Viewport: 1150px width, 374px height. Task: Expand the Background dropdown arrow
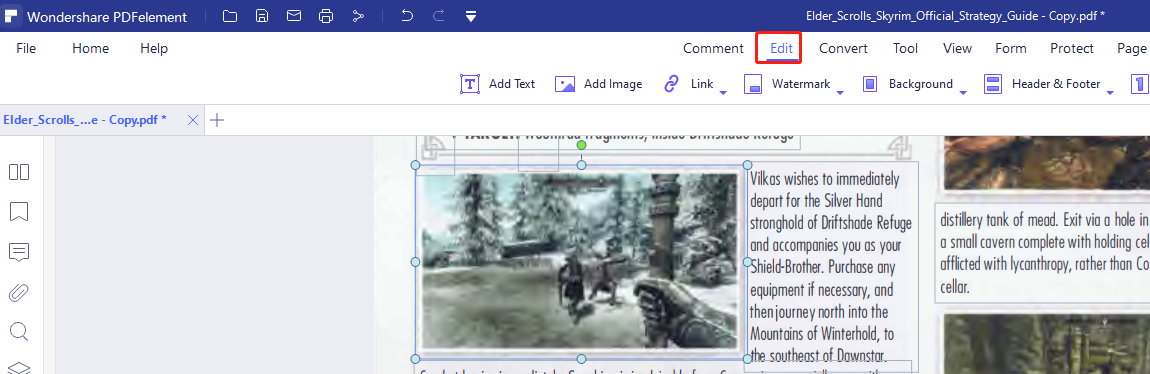(x=963, y=92)
